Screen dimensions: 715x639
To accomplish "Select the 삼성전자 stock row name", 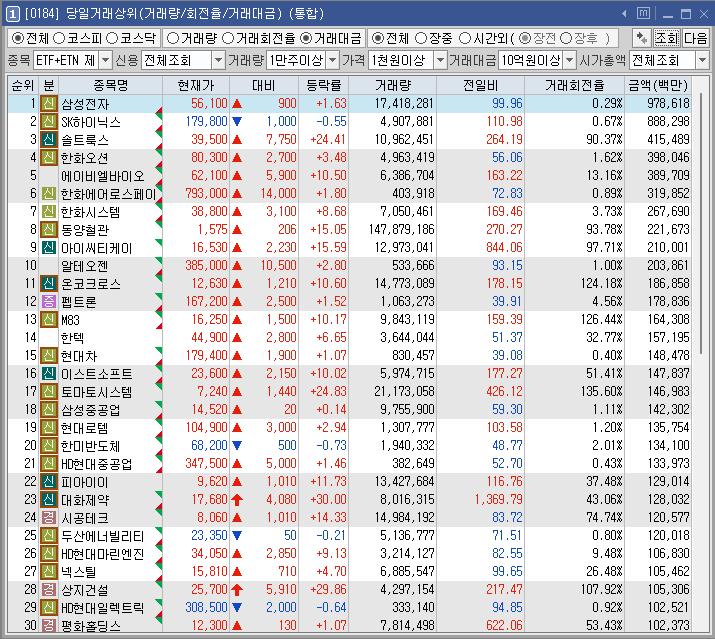I will (x=85, y=104).
